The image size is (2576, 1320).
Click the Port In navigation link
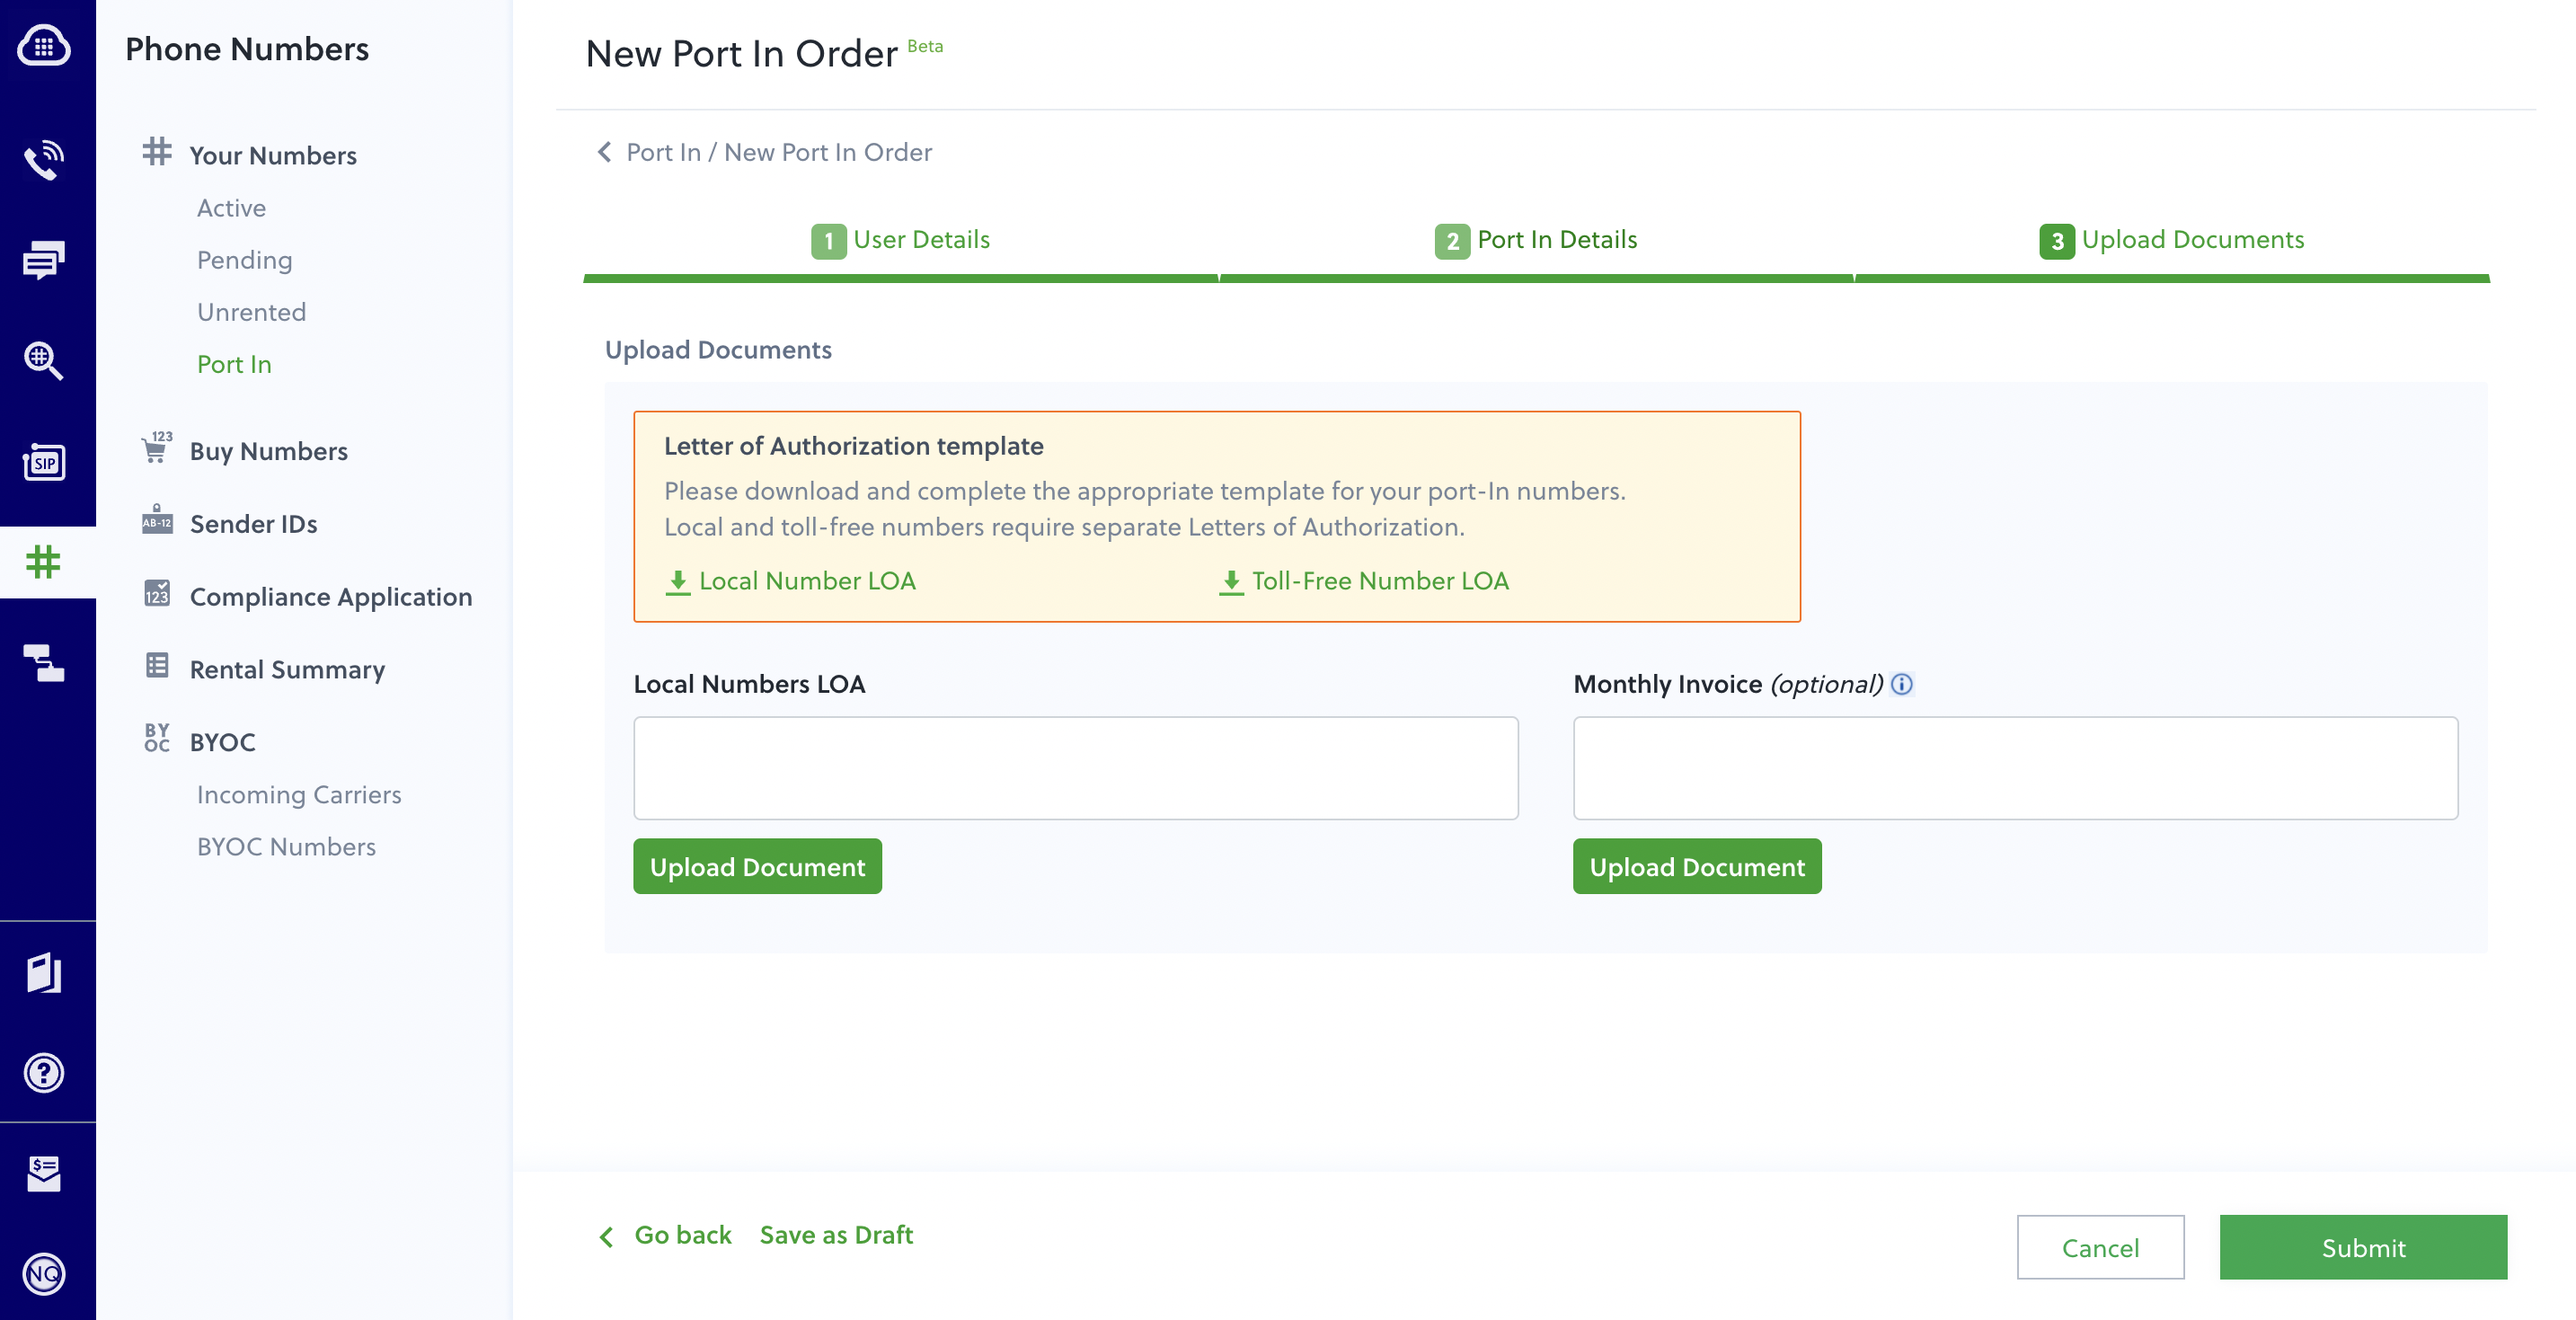(x=232, y=364)
